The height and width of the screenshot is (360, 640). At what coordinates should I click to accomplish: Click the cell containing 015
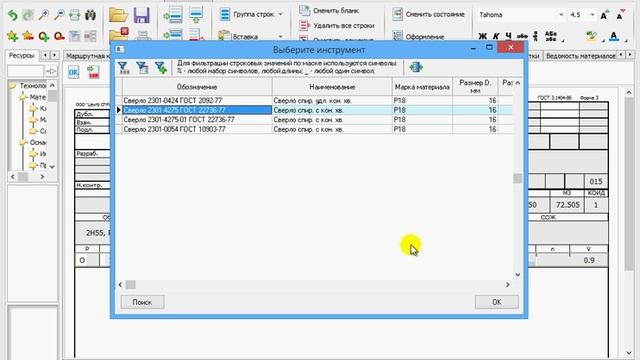596,182
